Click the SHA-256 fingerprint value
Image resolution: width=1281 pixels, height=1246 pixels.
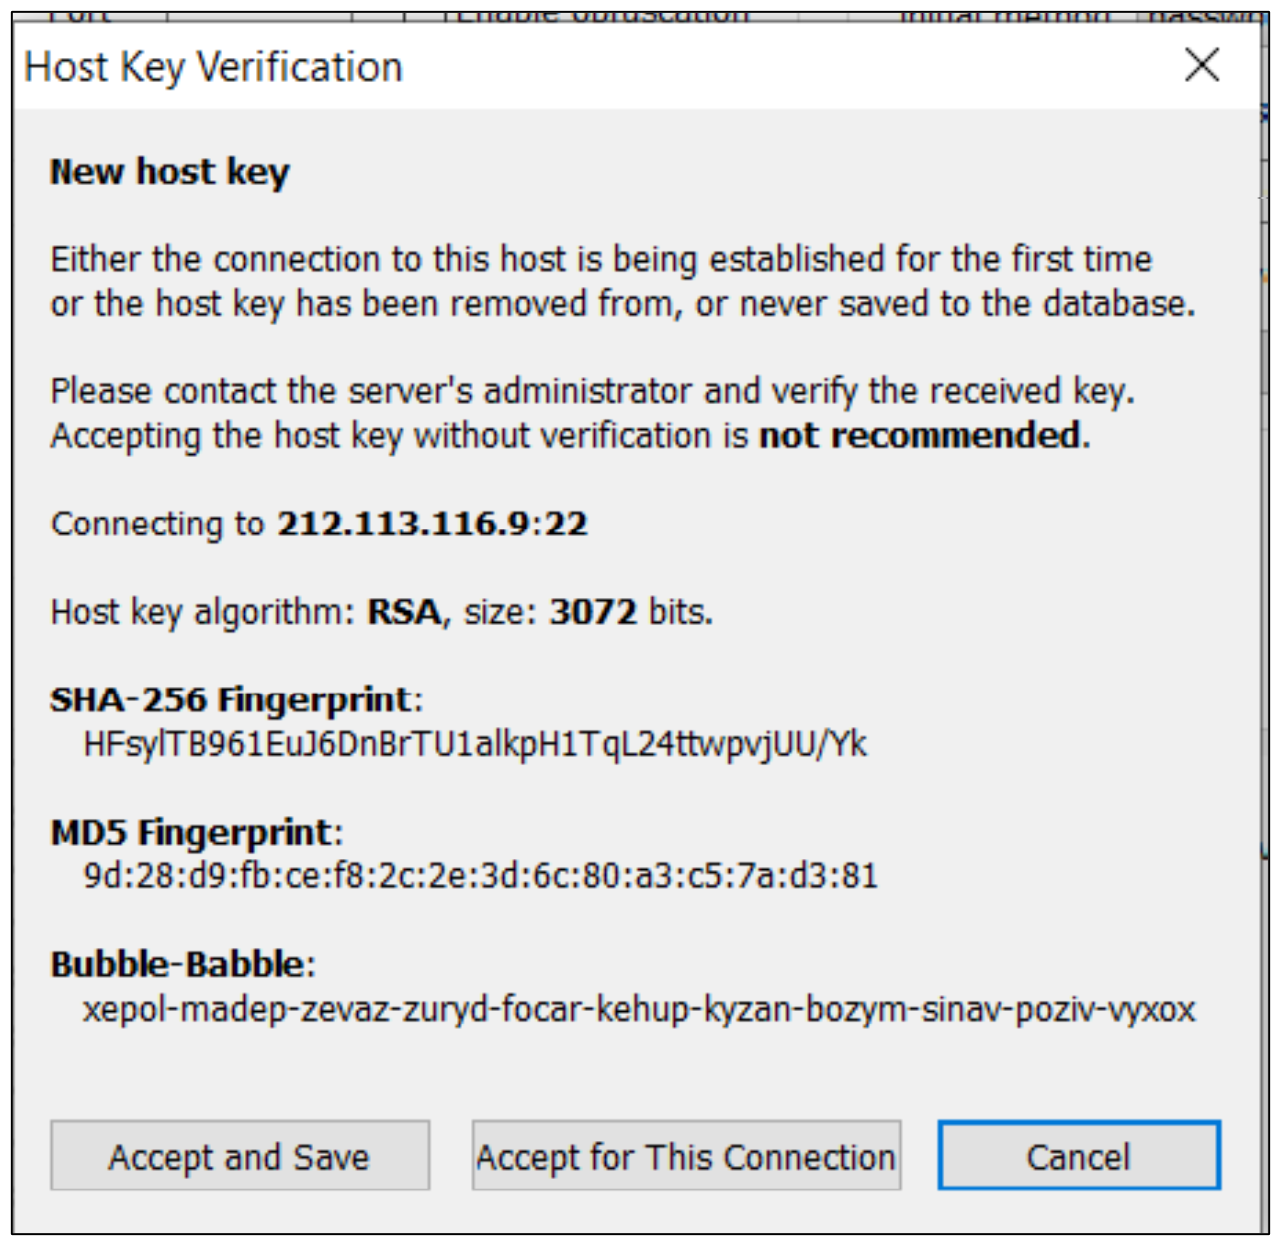475,744
